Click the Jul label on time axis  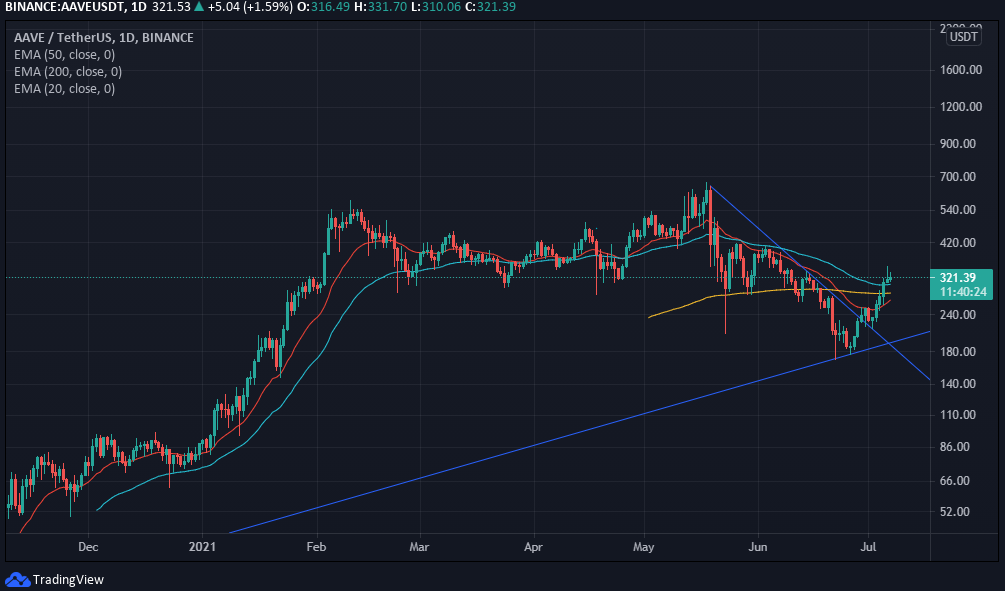point(868,547)
